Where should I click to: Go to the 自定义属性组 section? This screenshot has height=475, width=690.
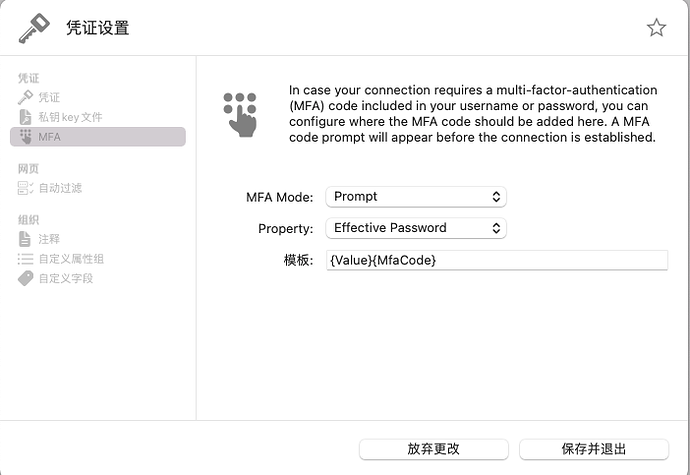coord(71,259)
